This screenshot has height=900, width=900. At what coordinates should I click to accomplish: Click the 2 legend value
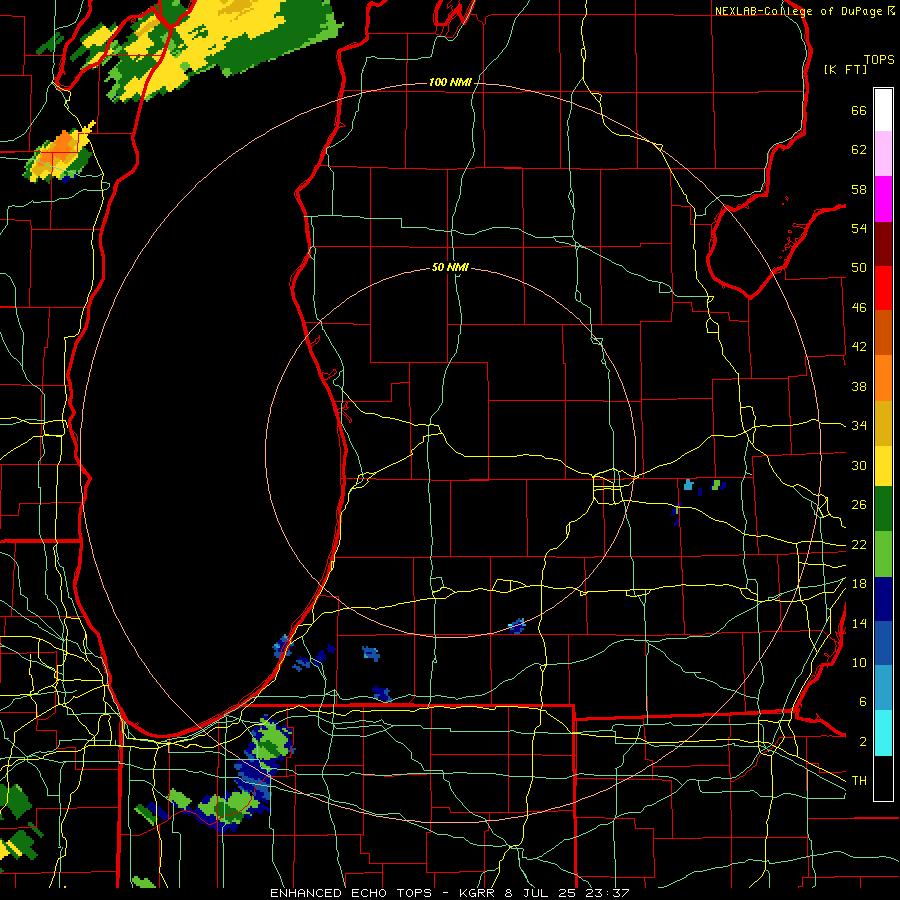point(862,742)
